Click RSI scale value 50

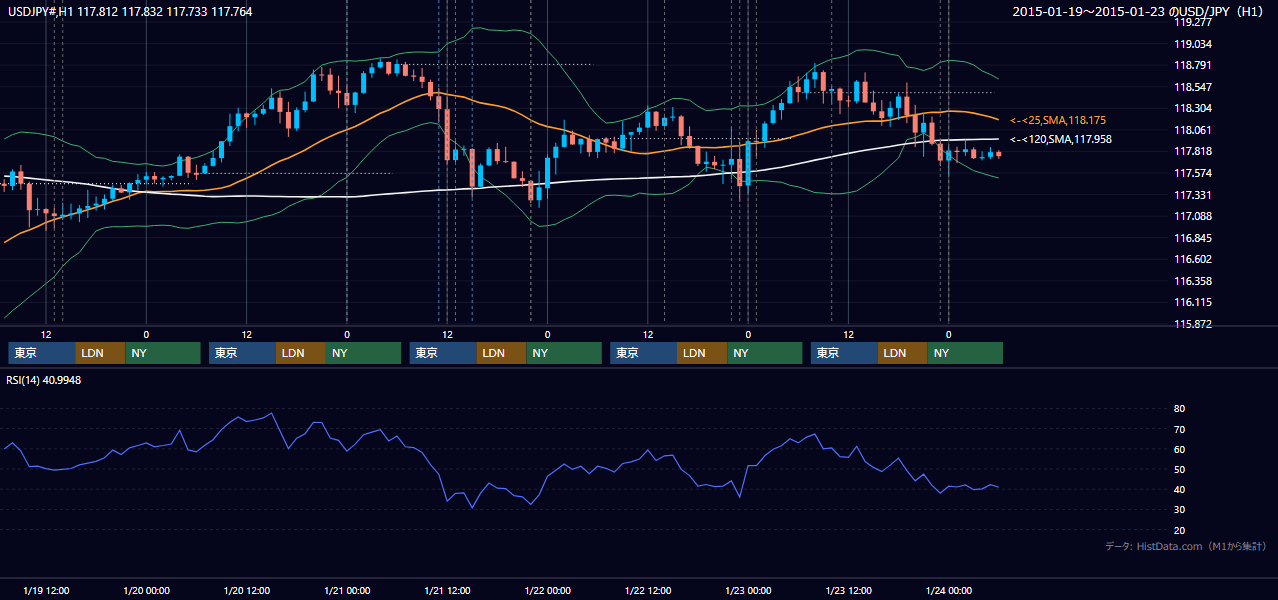pyautogui.click(x=1179, y=469)
